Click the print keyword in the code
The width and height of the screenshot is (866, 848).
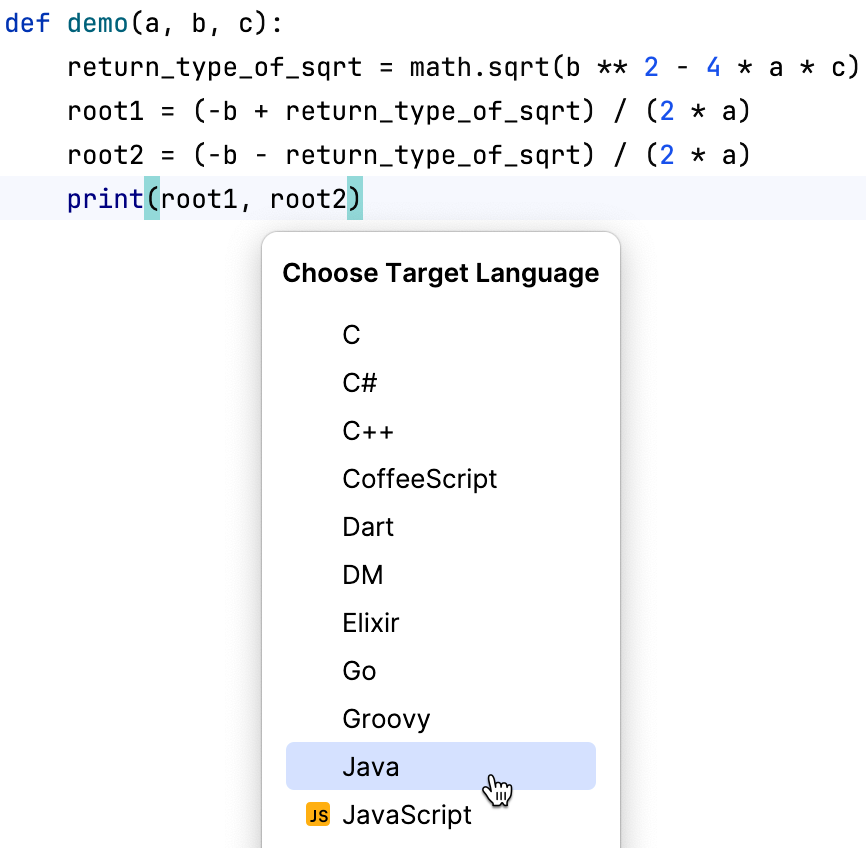(x=104, y=199)
